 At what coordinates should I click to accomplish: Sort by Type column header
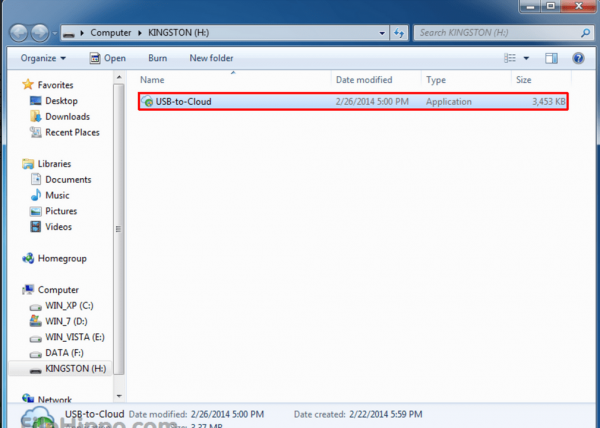(x=436, y=80)
